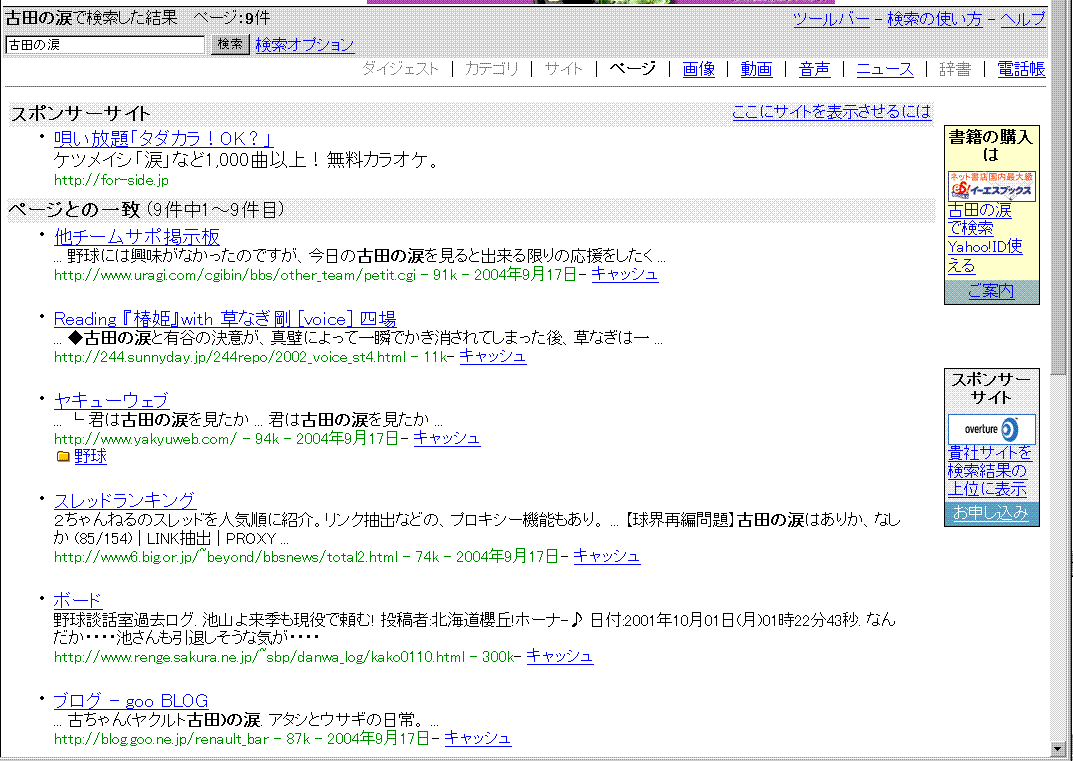Click お申し込み in the sponsor box
This screenshot has height=761, width=1073.
click(x=991, y=513)
